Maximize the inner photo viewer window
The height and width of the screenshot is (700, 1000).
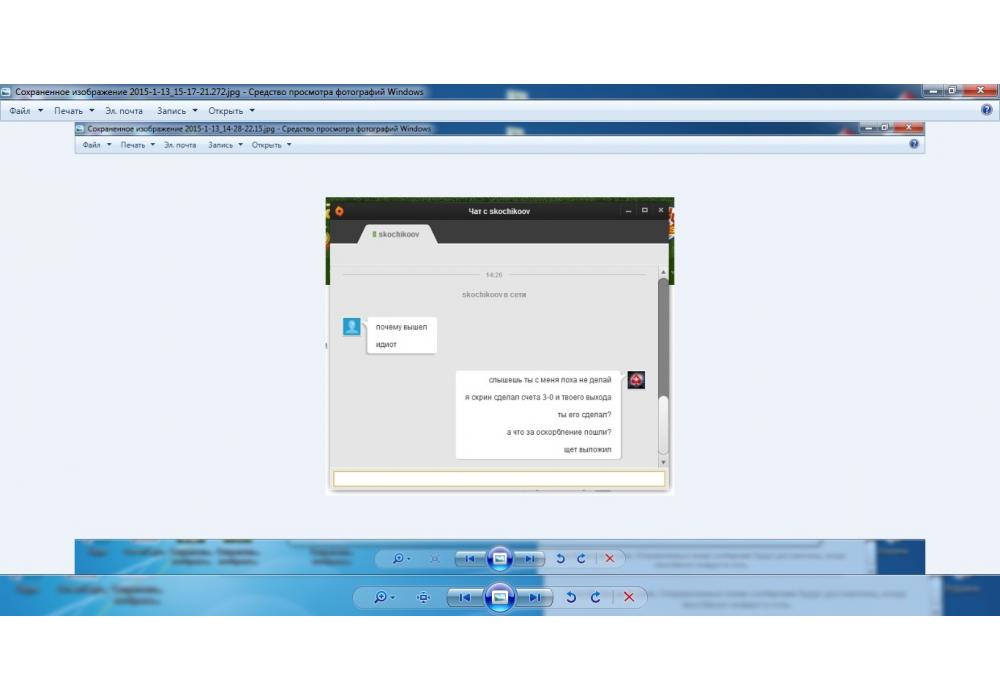[885, 128]
